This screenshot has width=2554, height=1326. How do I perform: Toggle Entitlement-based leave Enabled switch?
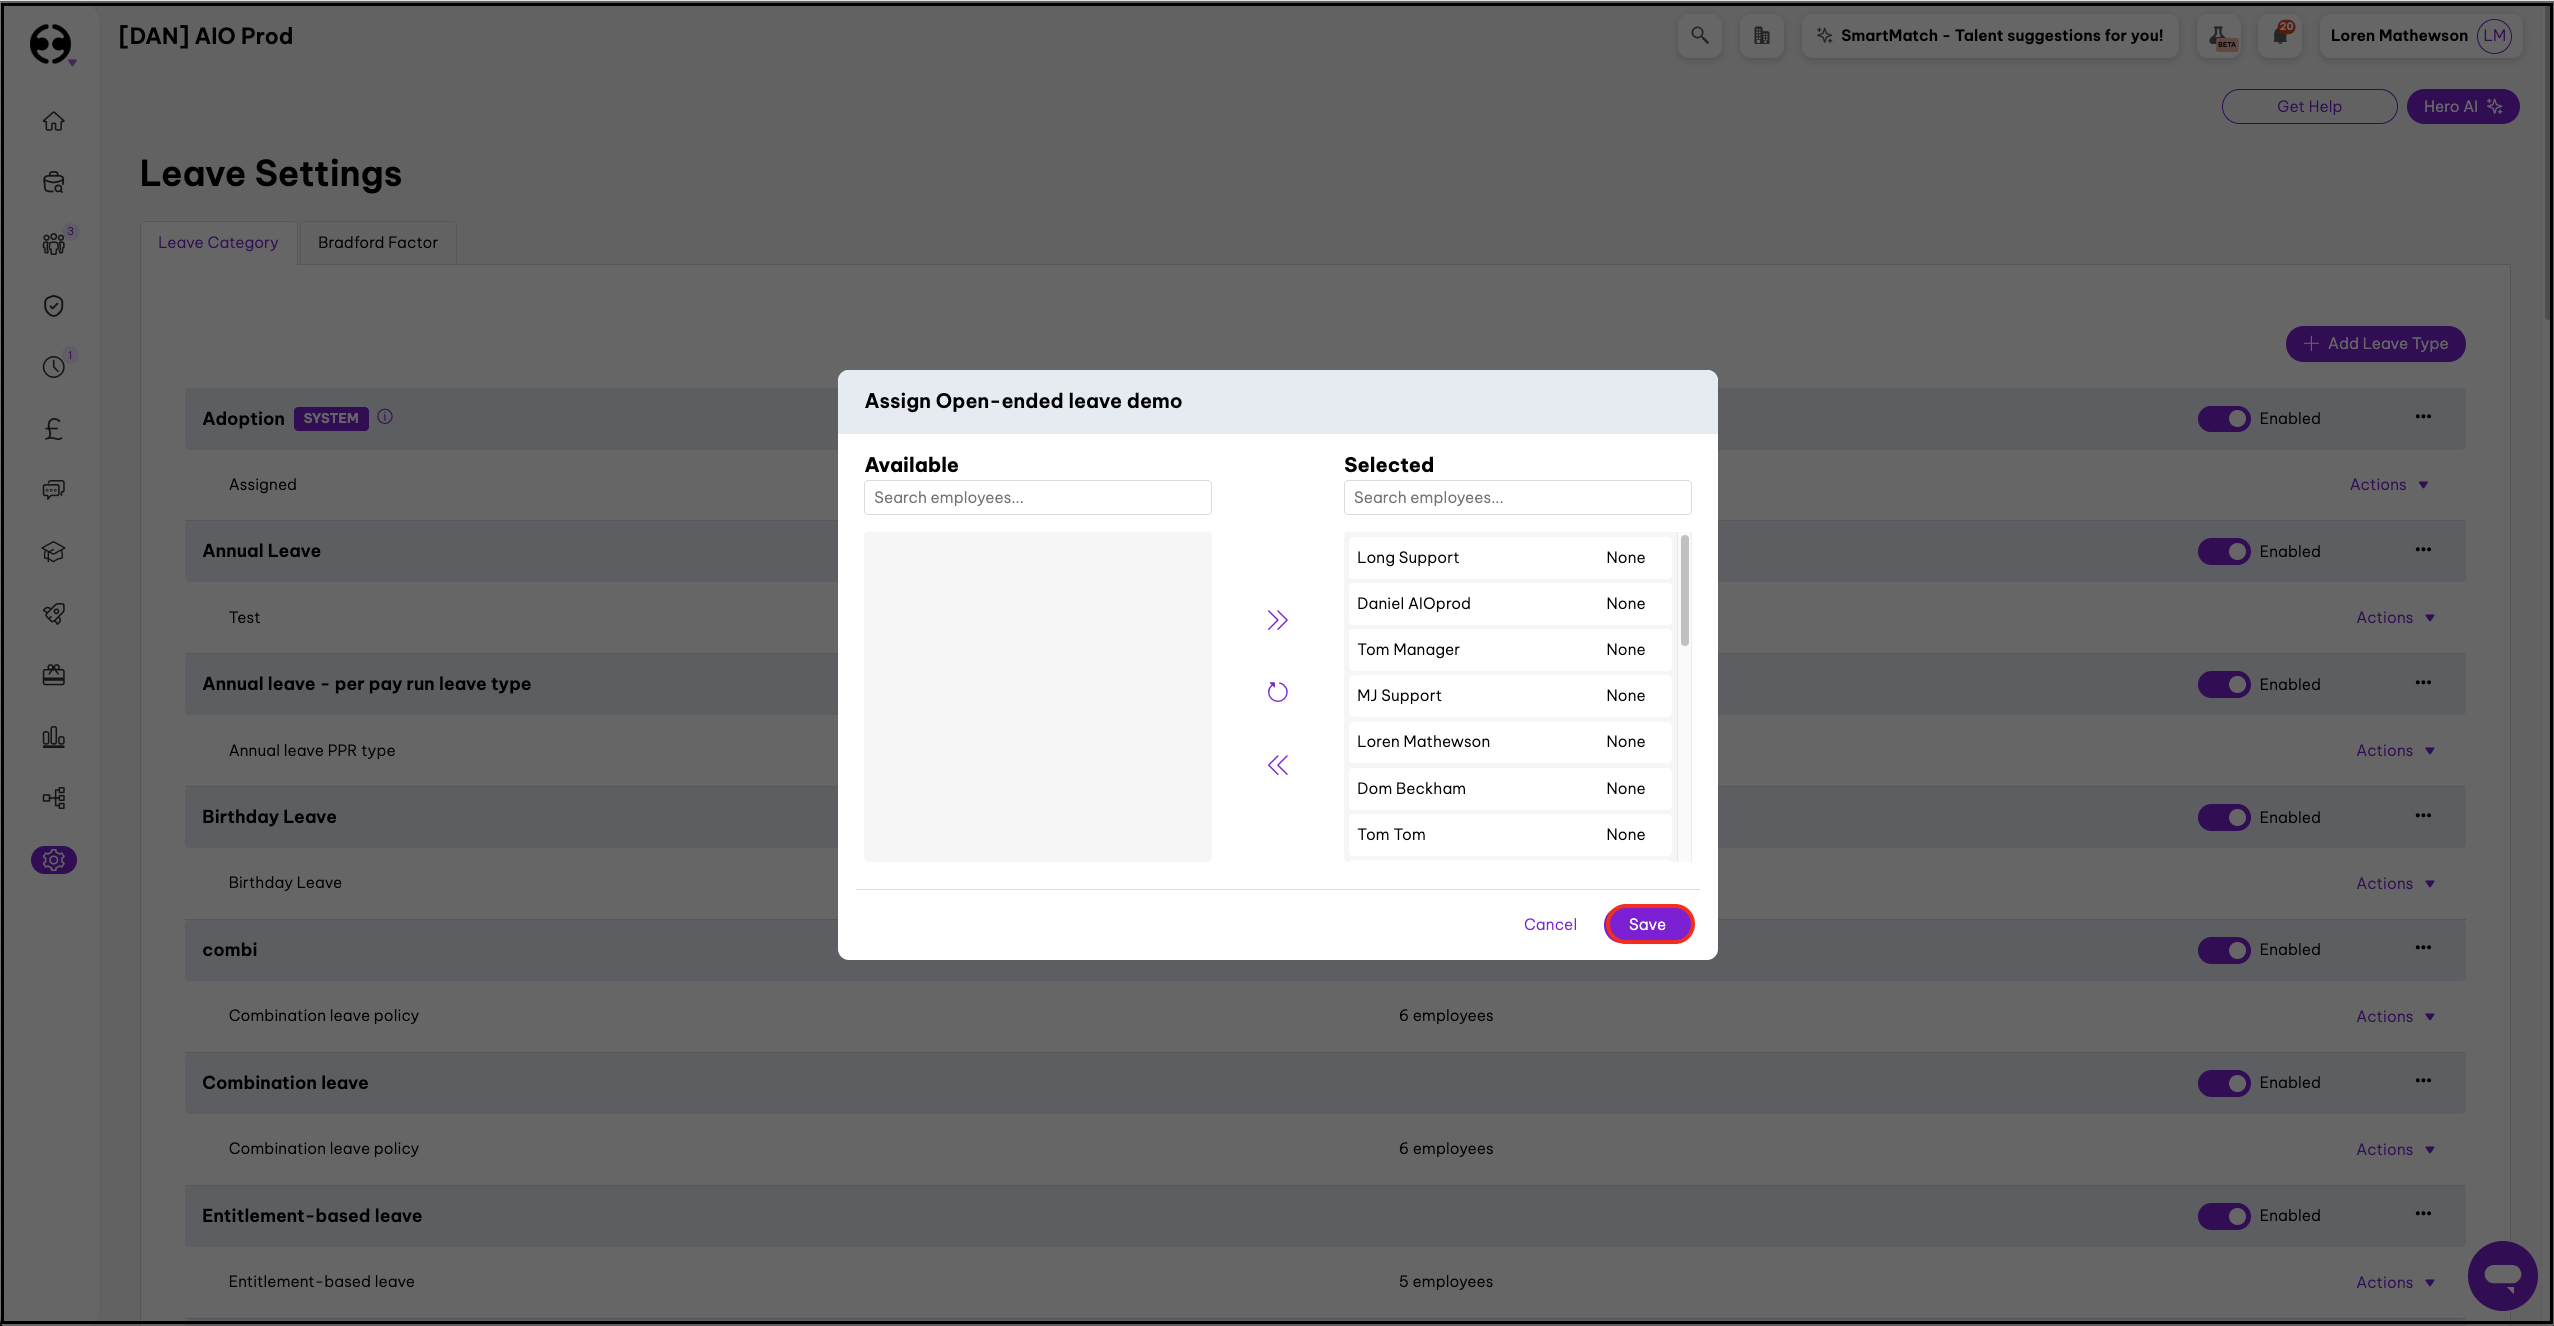coord(2223,1216)
